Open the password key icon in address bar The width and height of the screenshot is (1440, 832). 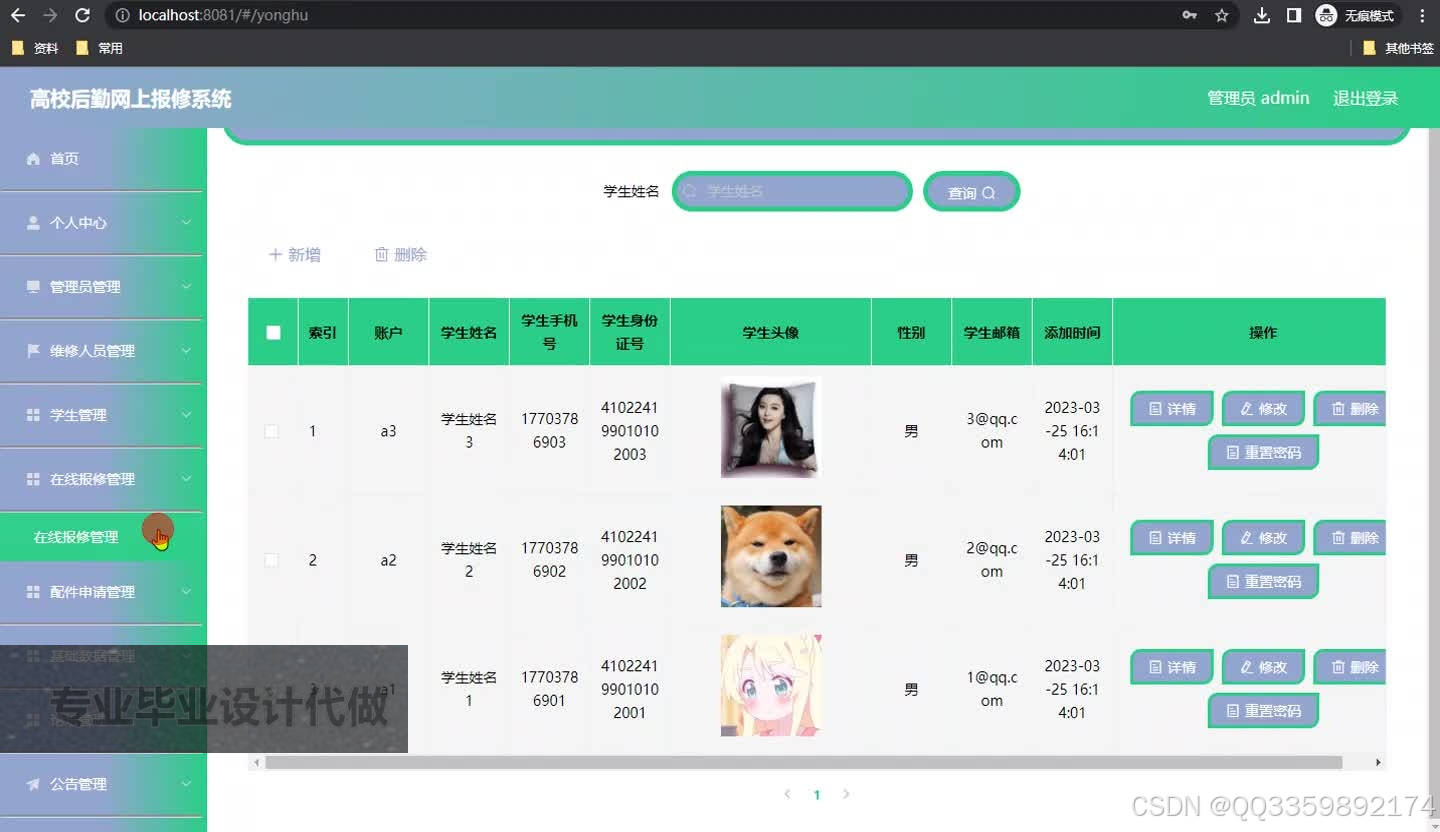click(x=1189, y=15)
